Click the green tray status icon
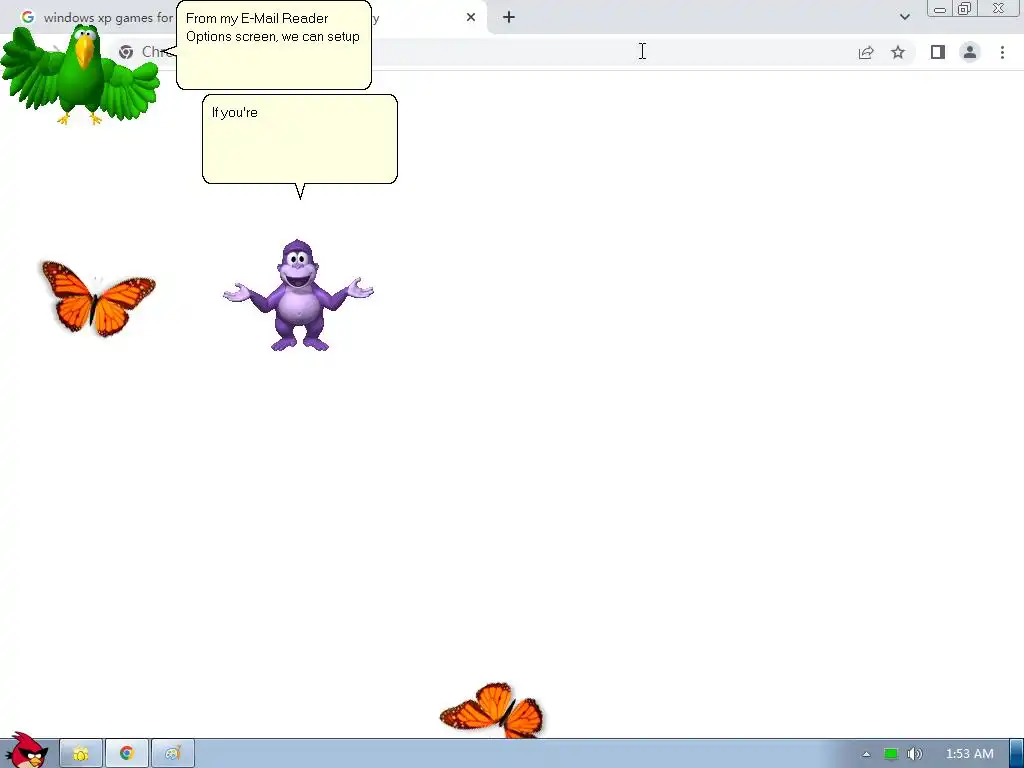 (x=891, y=754)
